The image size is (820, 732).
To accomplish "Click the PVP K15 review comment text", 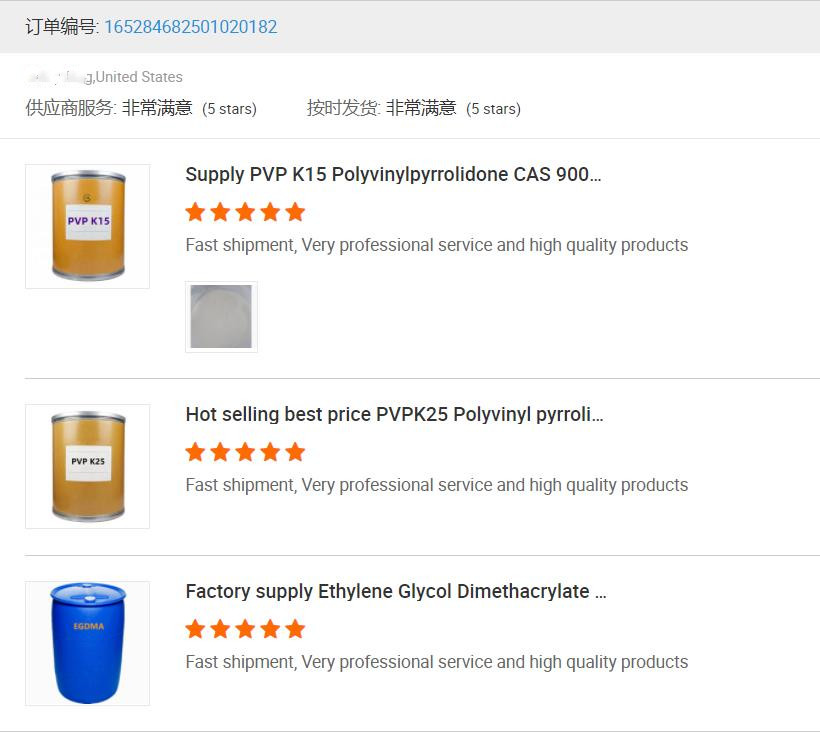I will click(436, 245).
